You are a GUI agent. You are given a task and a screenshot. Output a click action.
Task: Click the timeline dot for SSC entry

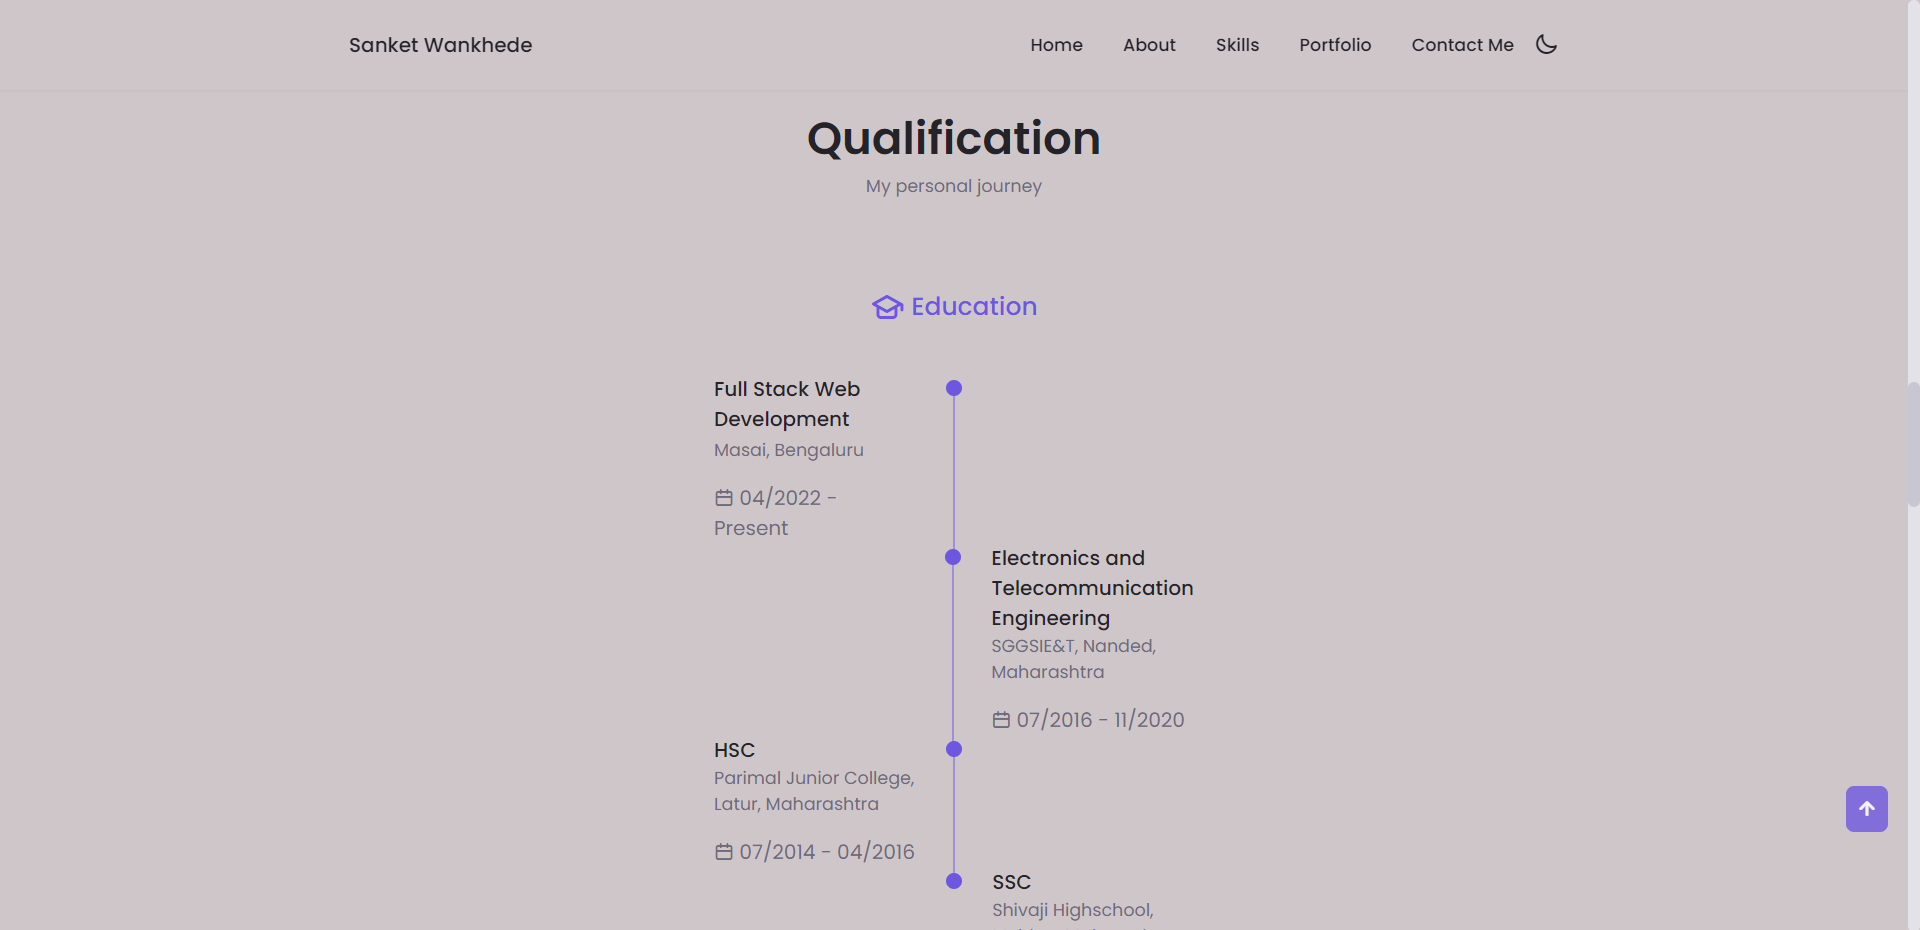953,882
